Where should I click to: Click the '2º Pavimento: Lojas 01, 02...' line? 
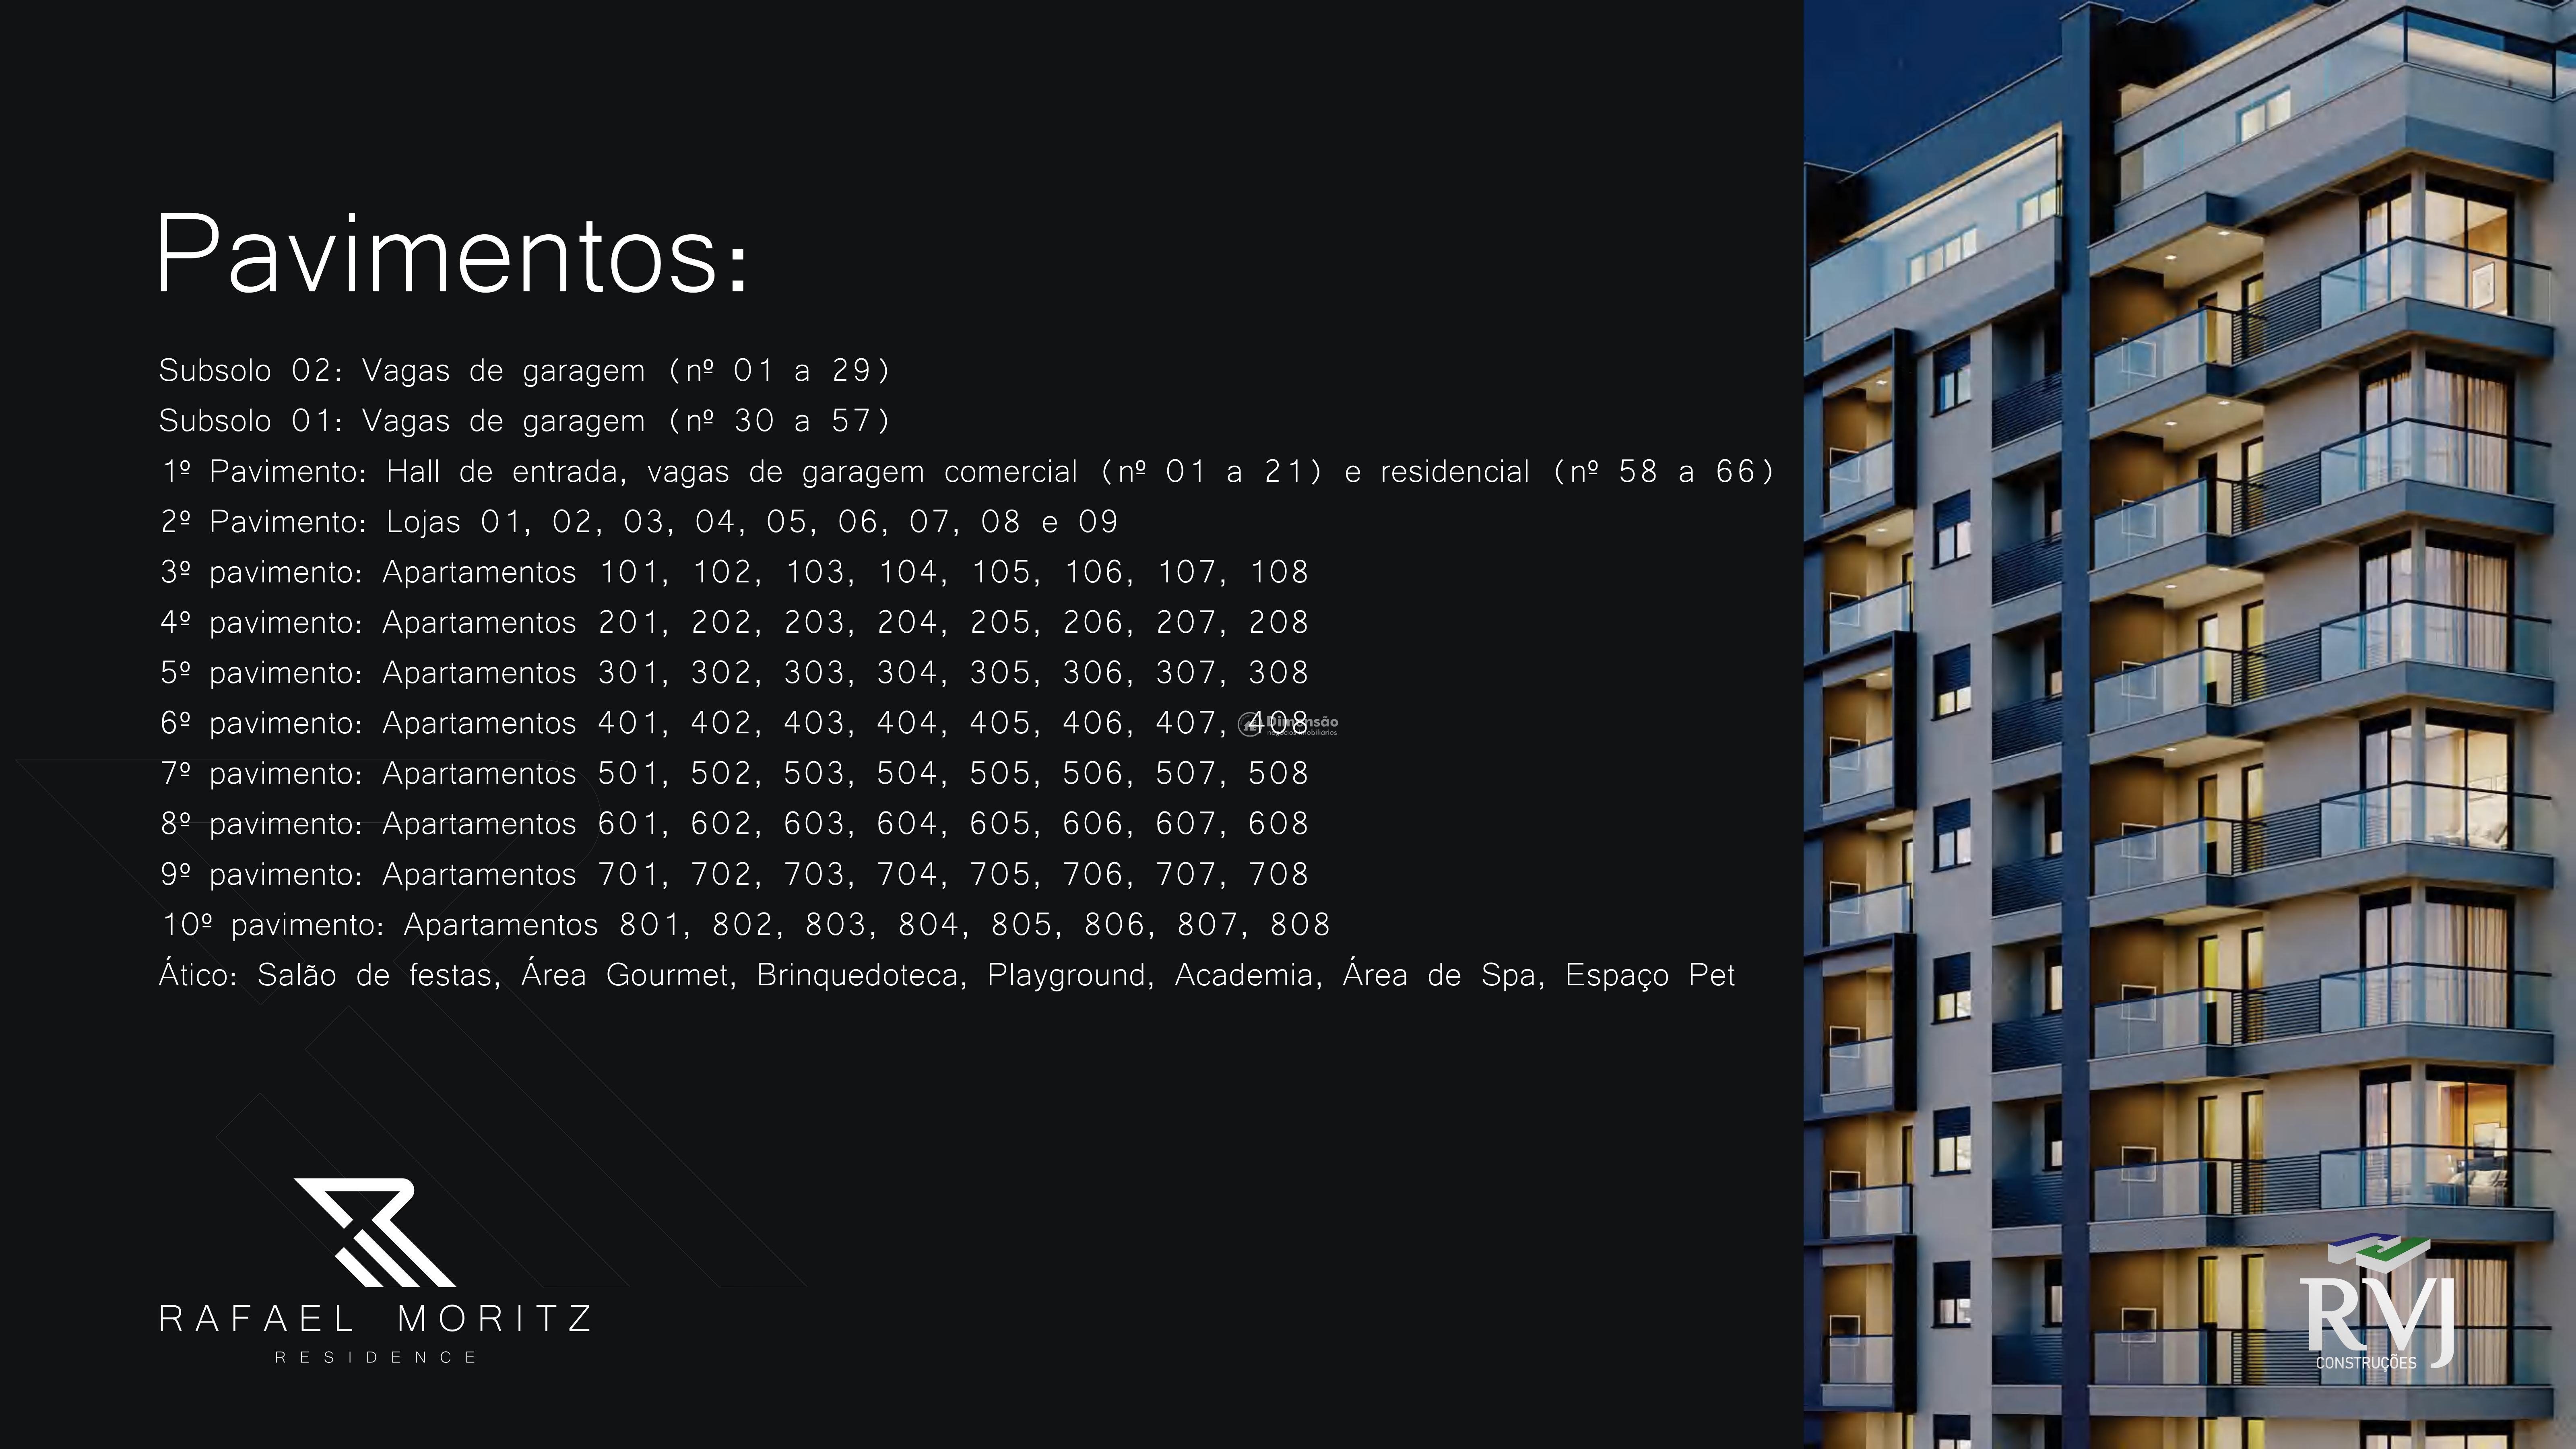[x=640, y=522]
